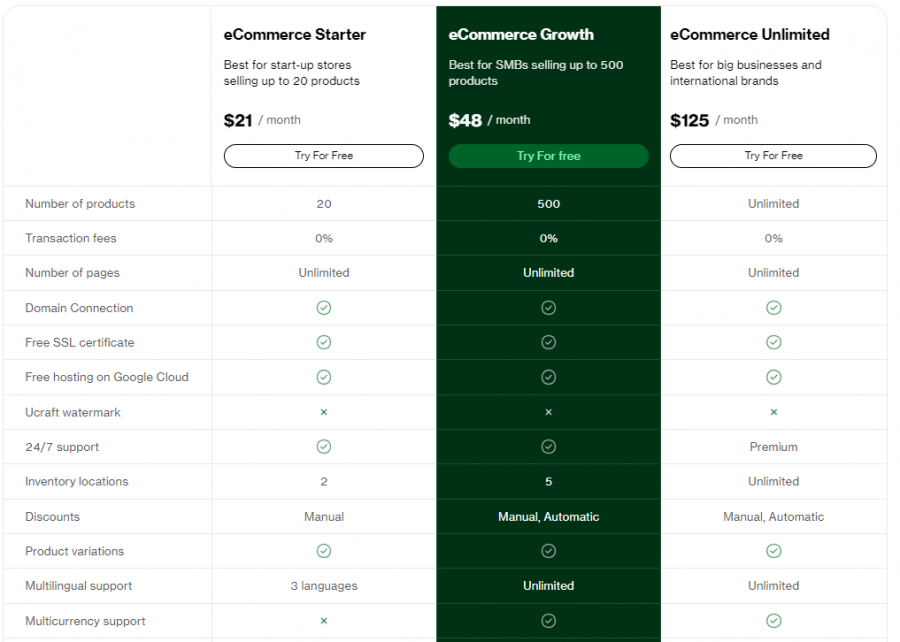This screenshot has height=642, width=900.
Task: Click the Multicurrency support checkmark under eCommerce Unlimited
Action: [x=773, y=620]
